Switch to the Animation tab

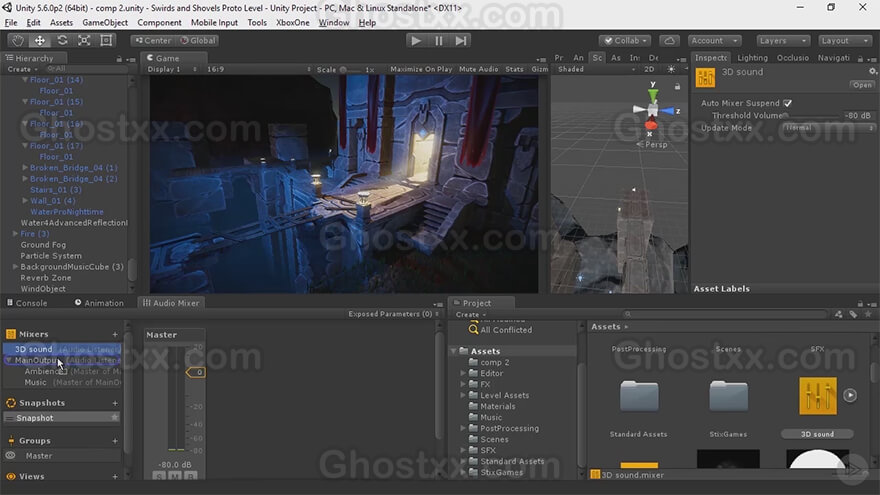pyautogui.click(x=99, y=302)
